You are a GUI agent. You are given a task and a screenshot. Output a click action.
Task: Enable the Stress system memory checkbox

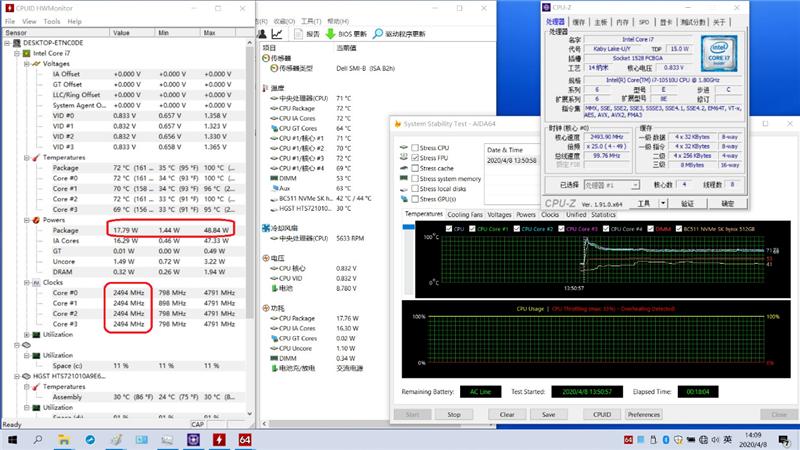[x=415, y=178]
